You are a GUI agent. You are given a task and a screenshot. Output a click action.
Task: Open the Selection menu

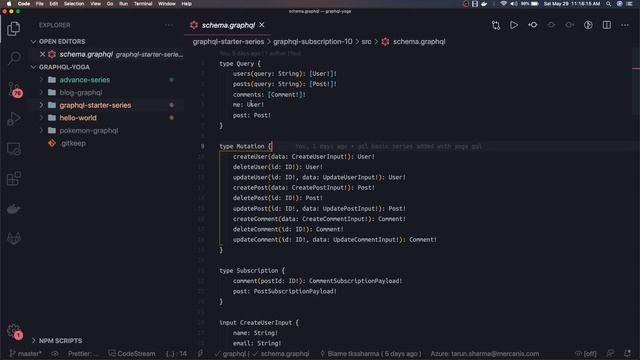click(x=74, y=4)
